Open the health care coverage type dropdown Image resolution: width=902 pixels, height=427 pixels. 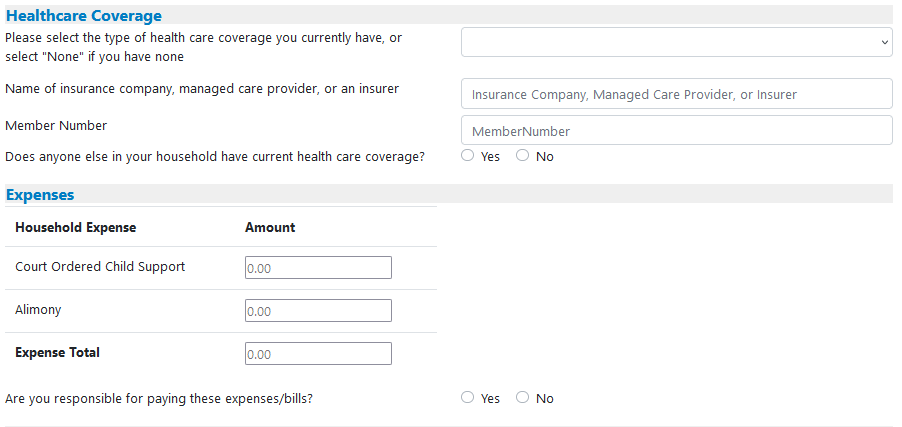coord(676,42)
